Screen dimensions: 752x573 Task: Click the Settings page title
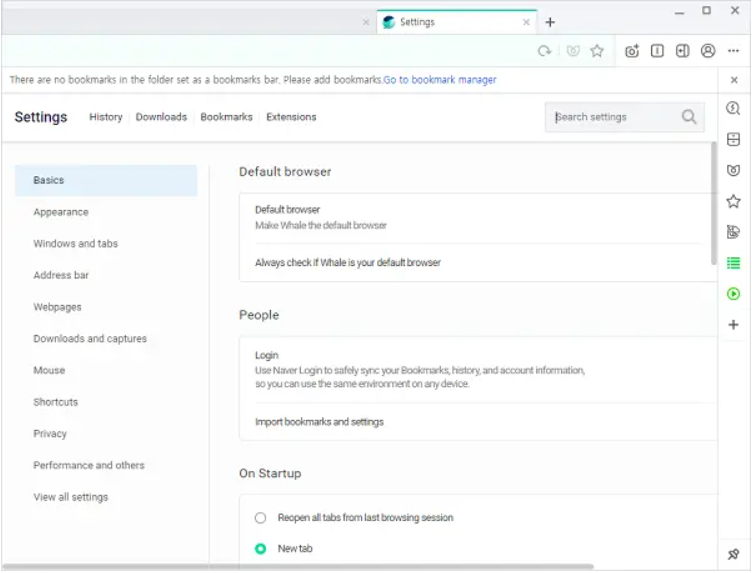pos(41,117)
